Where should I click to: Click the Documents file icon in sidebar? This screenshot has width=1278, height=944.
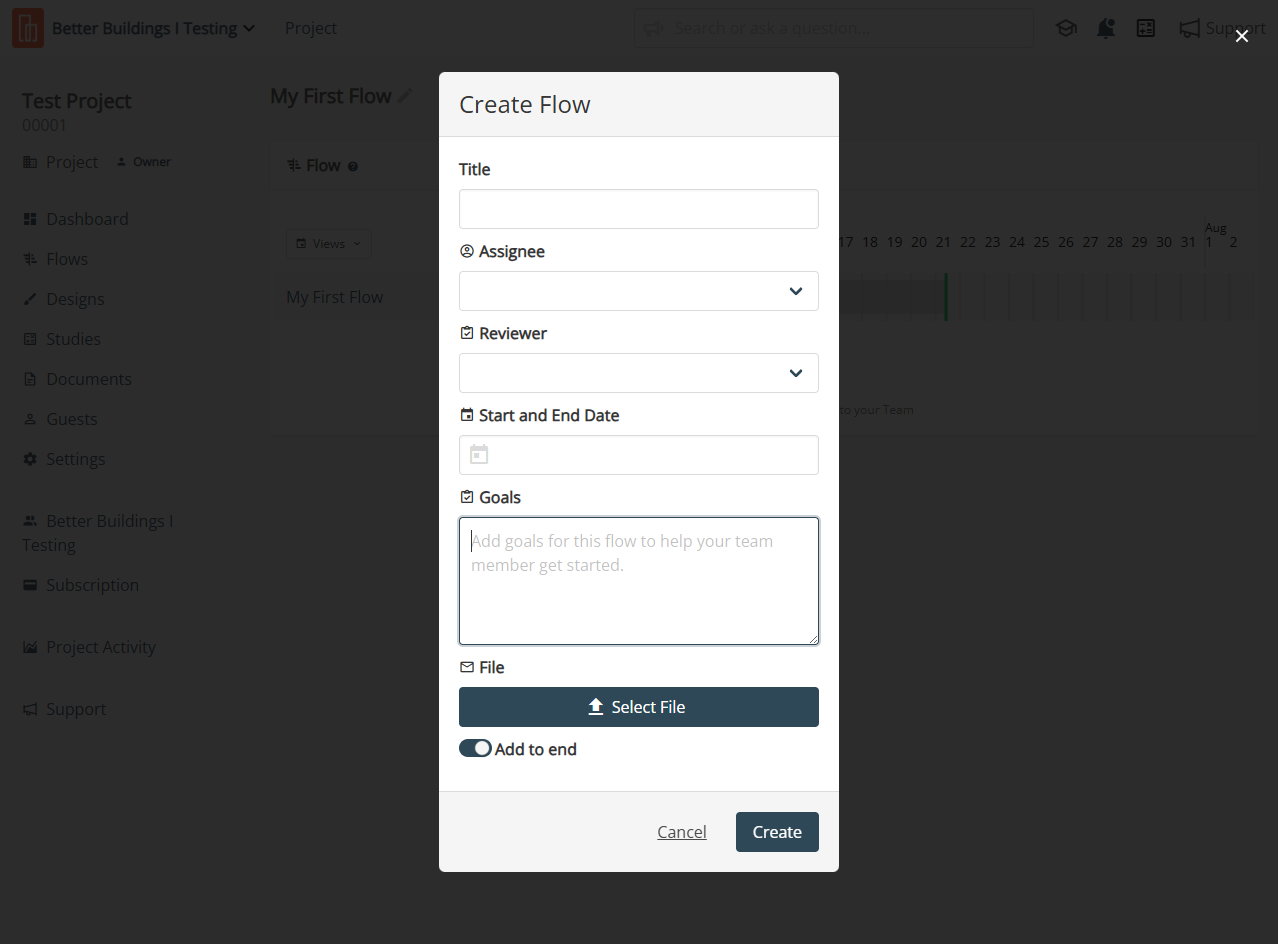[30, 379]
